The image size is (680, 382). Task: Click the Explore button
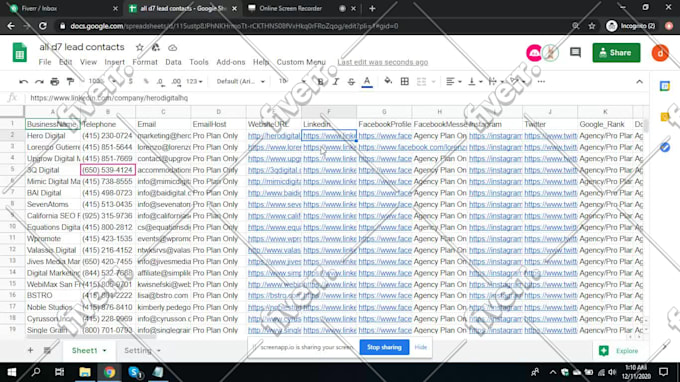(x=618, y=350)
